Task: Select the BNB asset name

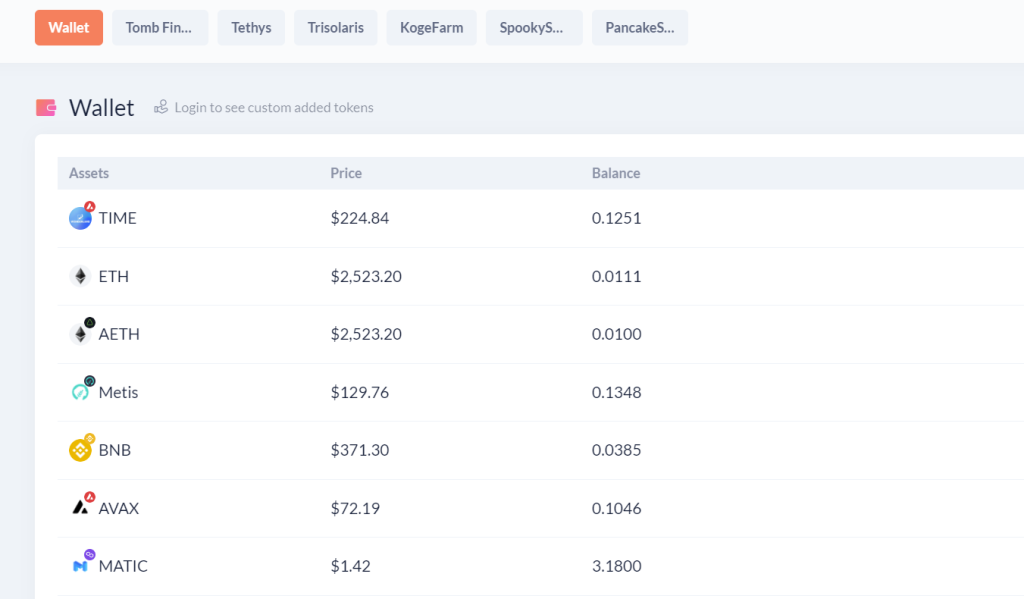Action: (115, 450)
